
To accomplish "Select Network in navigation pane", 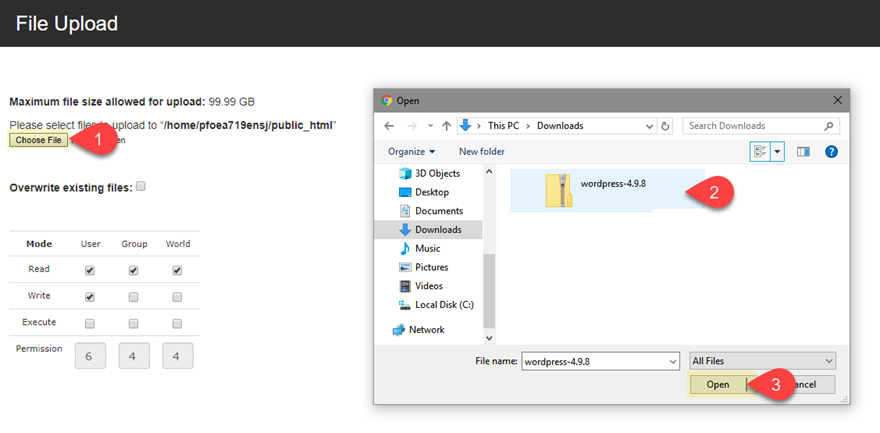I will pos(419,330).
